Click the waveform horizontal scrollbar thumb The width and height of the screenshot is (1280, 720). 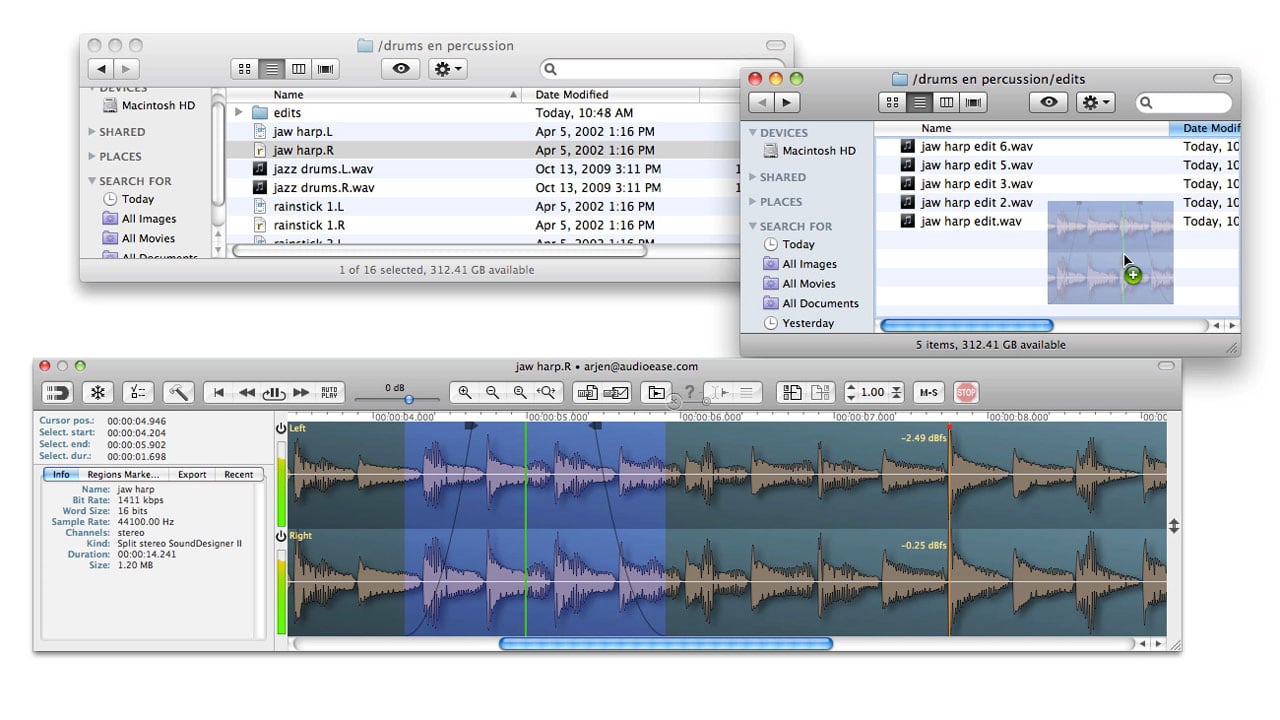pyautogui.click(x=665, y=644)
